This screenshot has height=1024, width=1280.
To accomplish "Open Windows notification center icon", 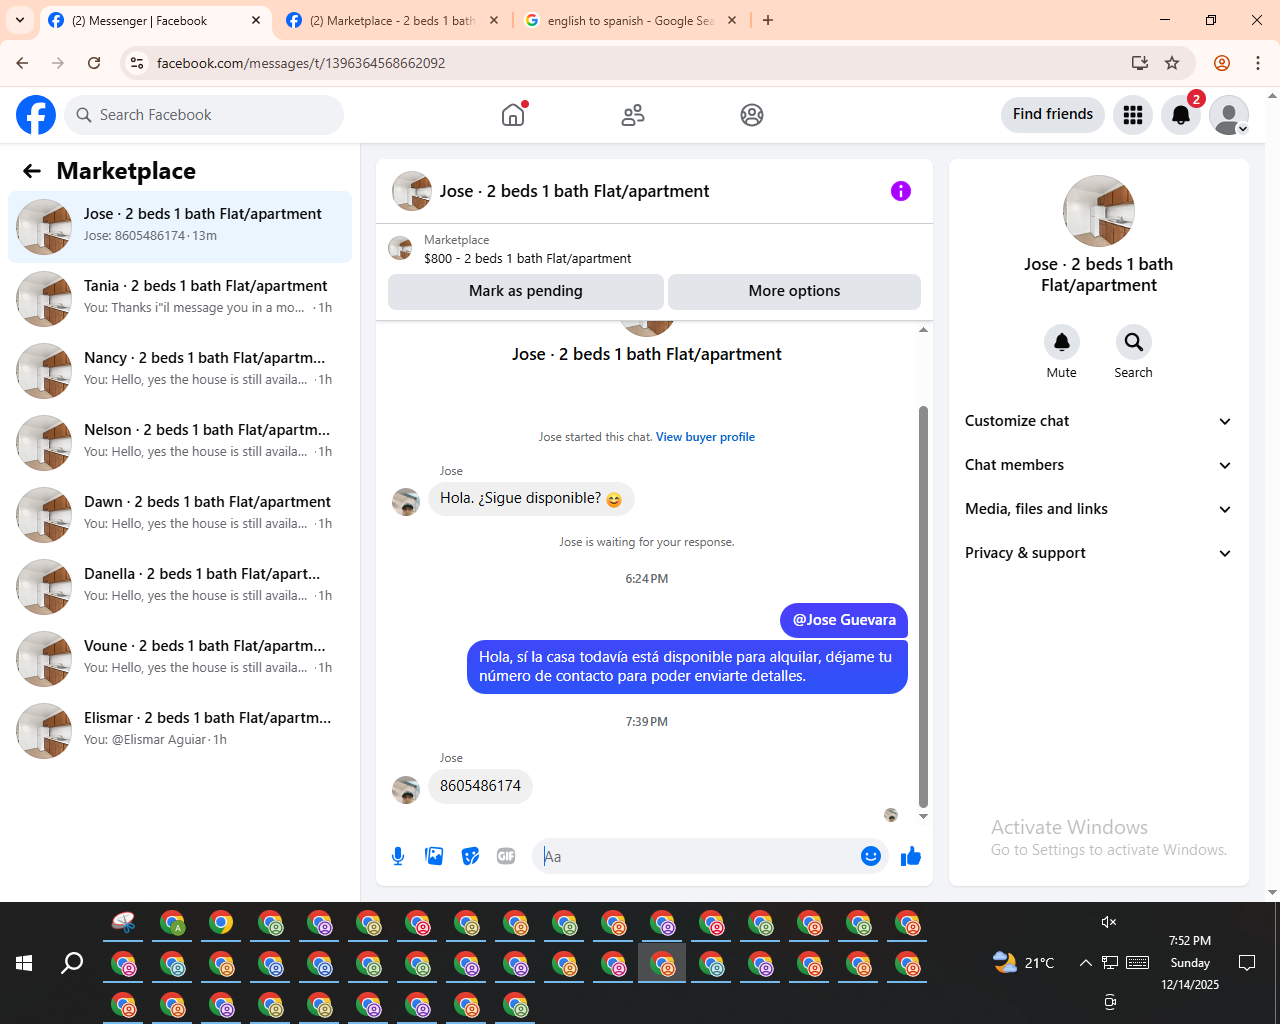I will click(1247, 963).
